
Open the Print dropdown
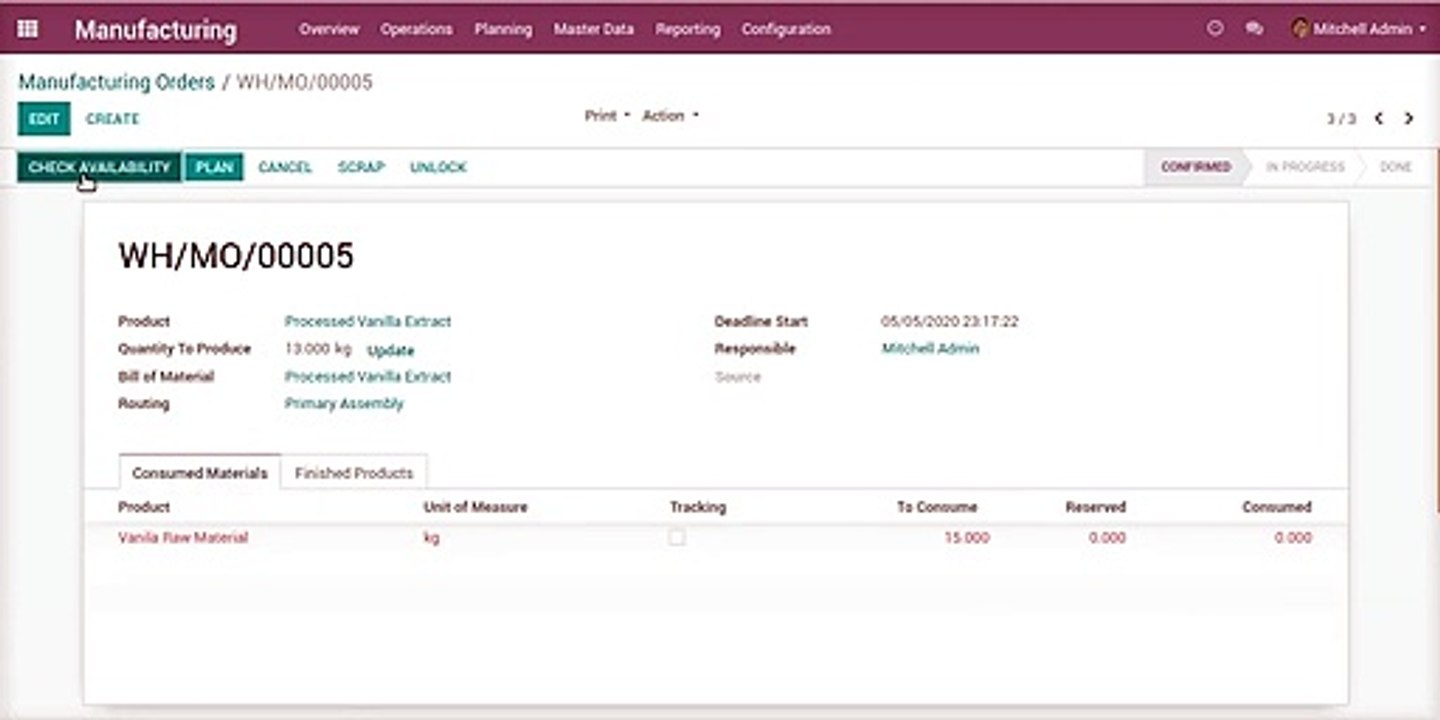tap(607, 115)
